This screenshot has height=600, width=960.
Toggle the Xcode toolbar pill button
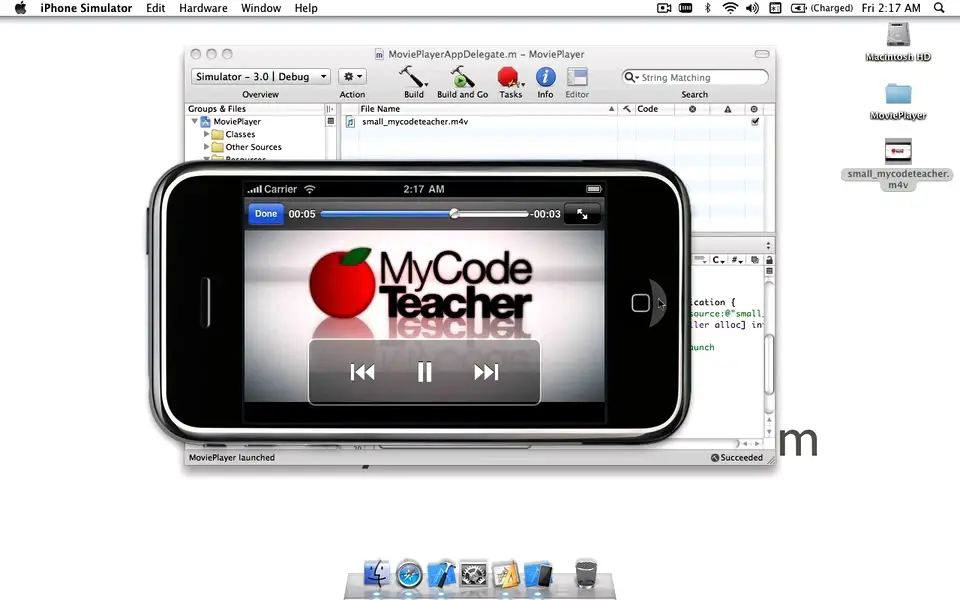(x=762, y=54)
